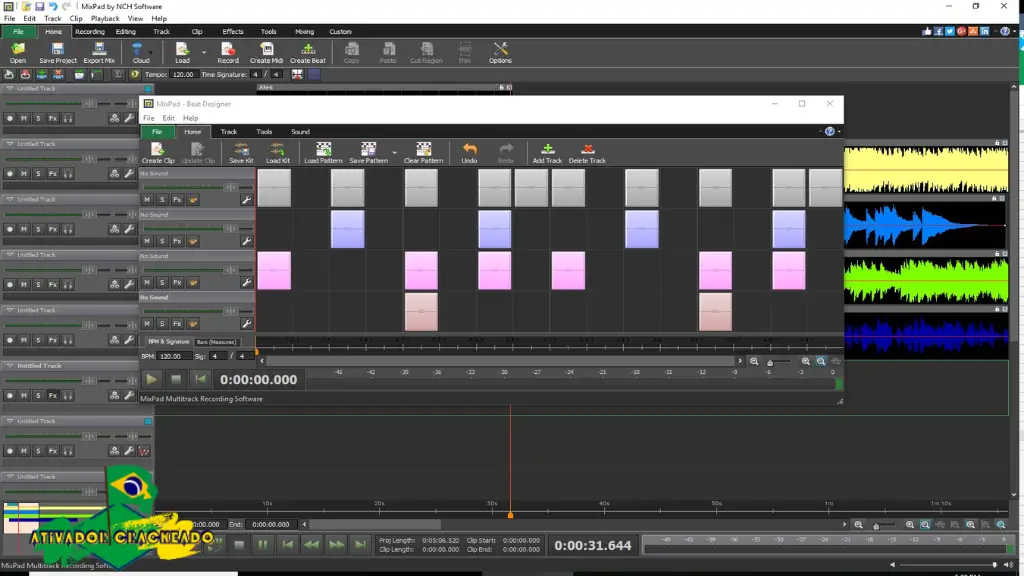Click Create Clip in Beat Designer
The width and height of the screenshot is (1024, 576).
(x=158, y=153)
